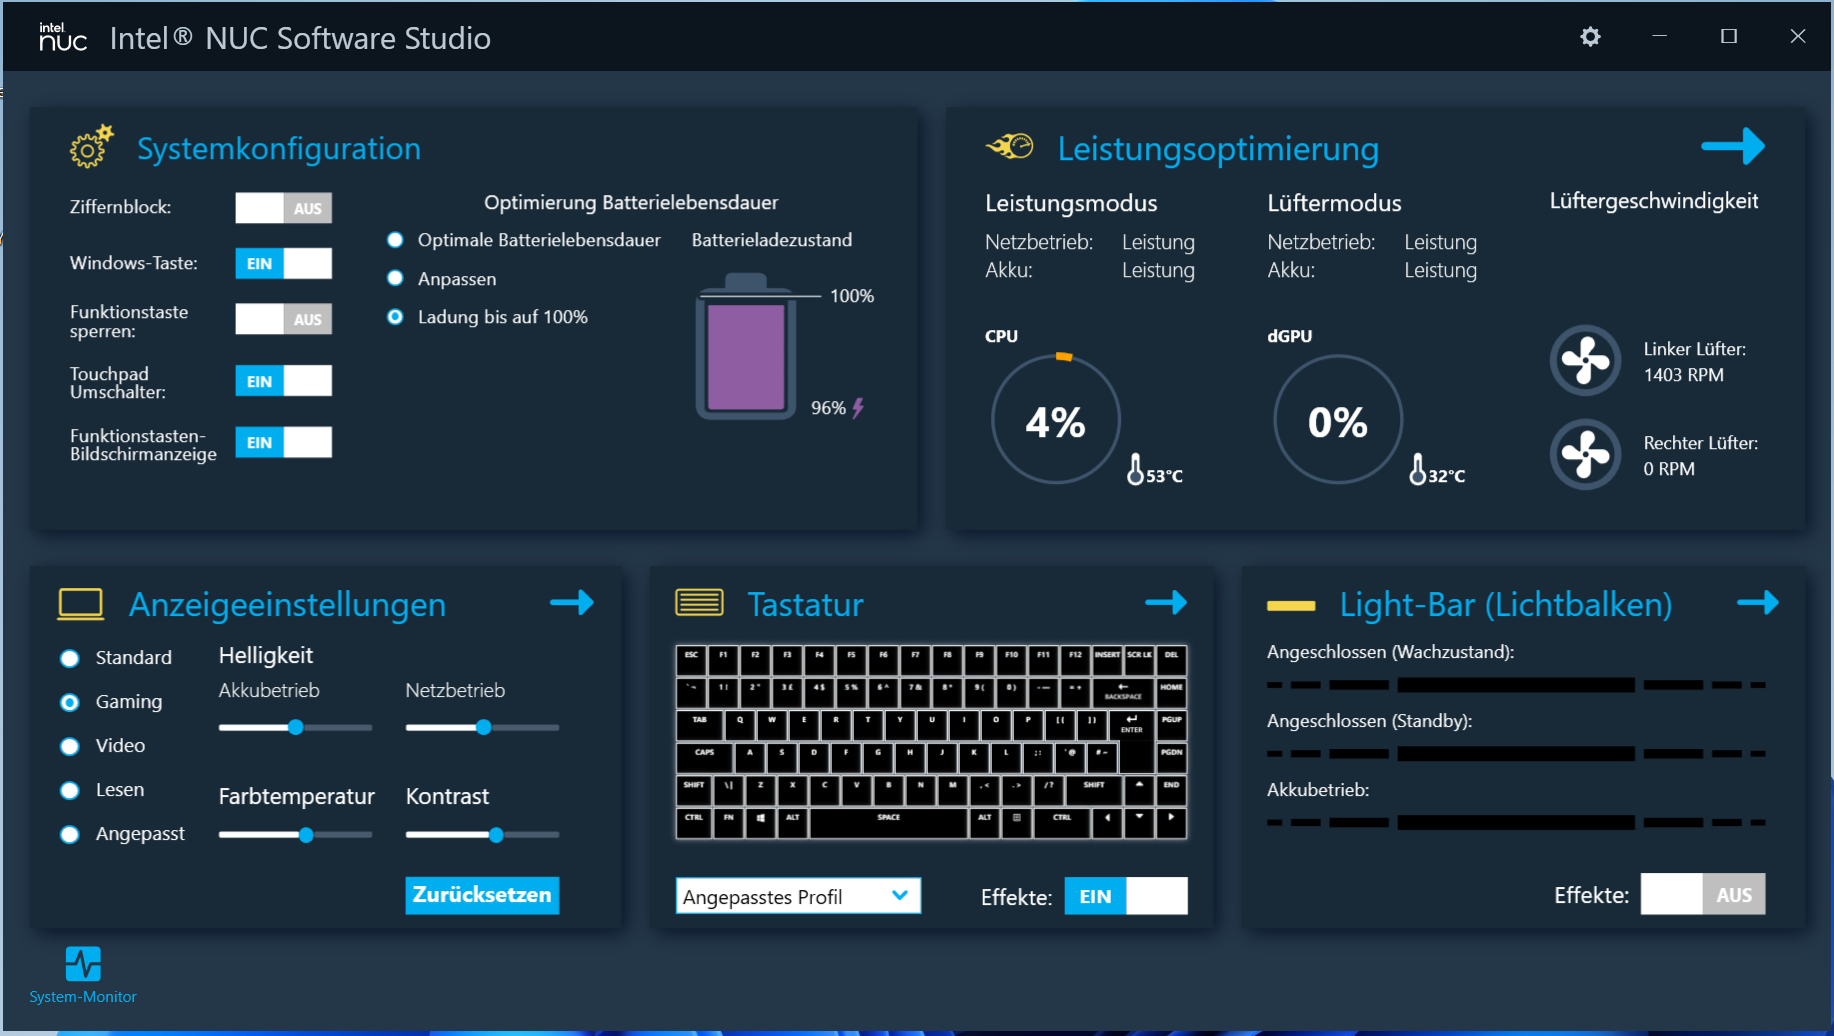Adjust Farbtemperatur slider

pos(295,834)
